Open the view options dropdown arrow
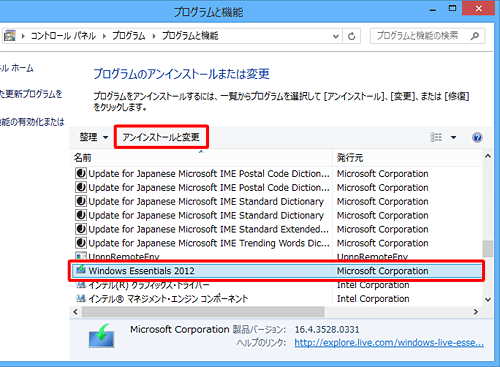The image size is (500, 367). point(453,137)
